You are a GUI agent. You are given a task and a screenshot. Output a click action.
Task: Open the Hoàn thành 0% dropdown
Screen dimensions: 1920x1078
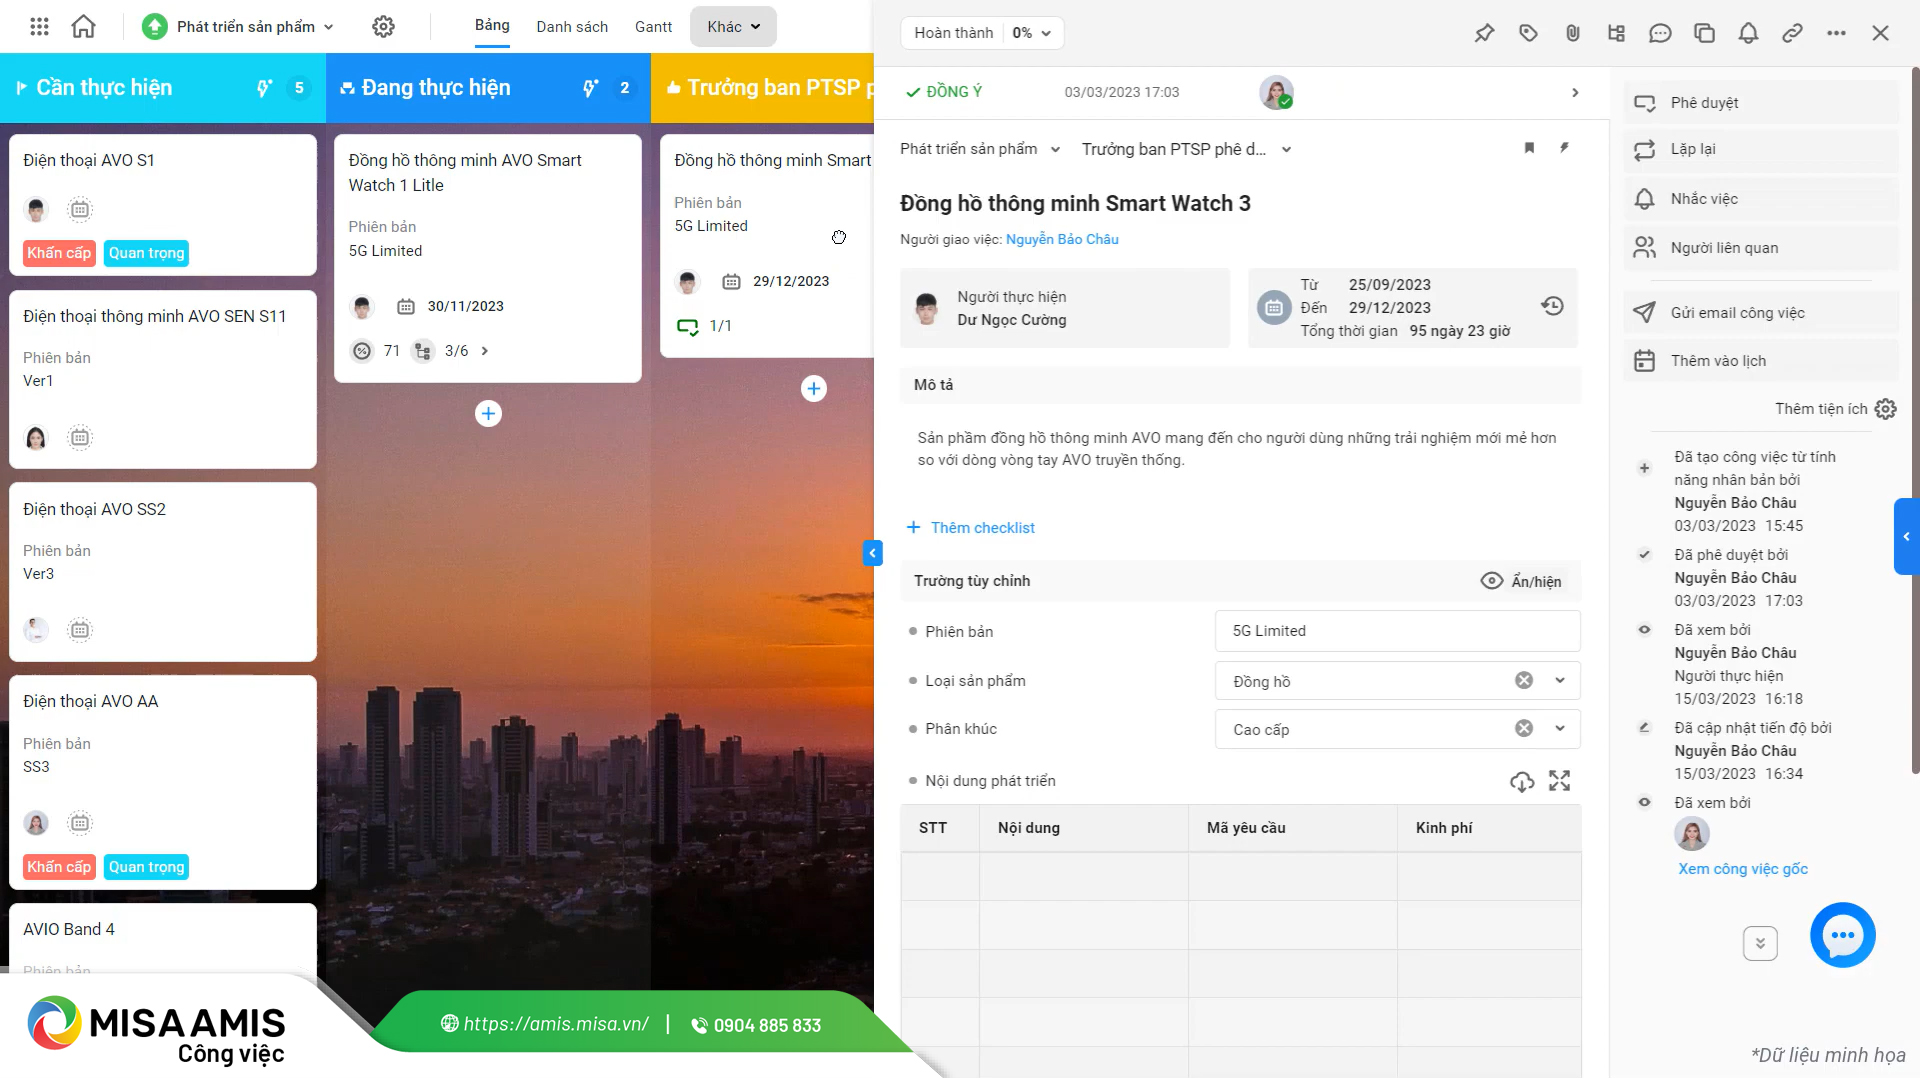(x=982, y=33)
